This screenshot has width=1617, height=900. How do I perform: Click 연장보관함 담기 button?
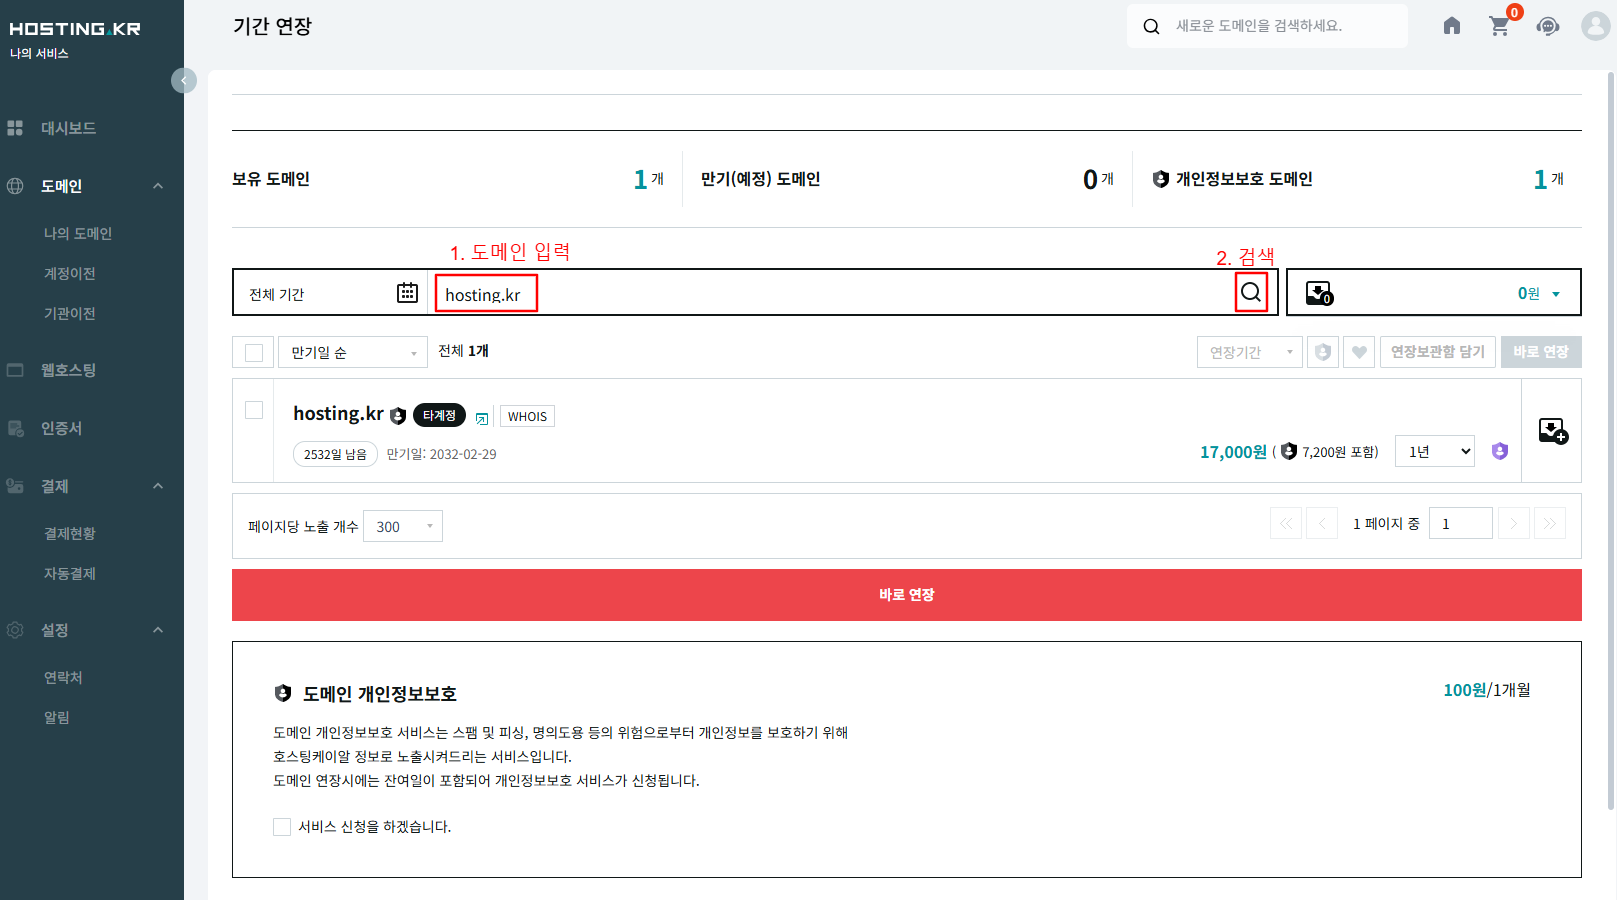point(1438,352)
